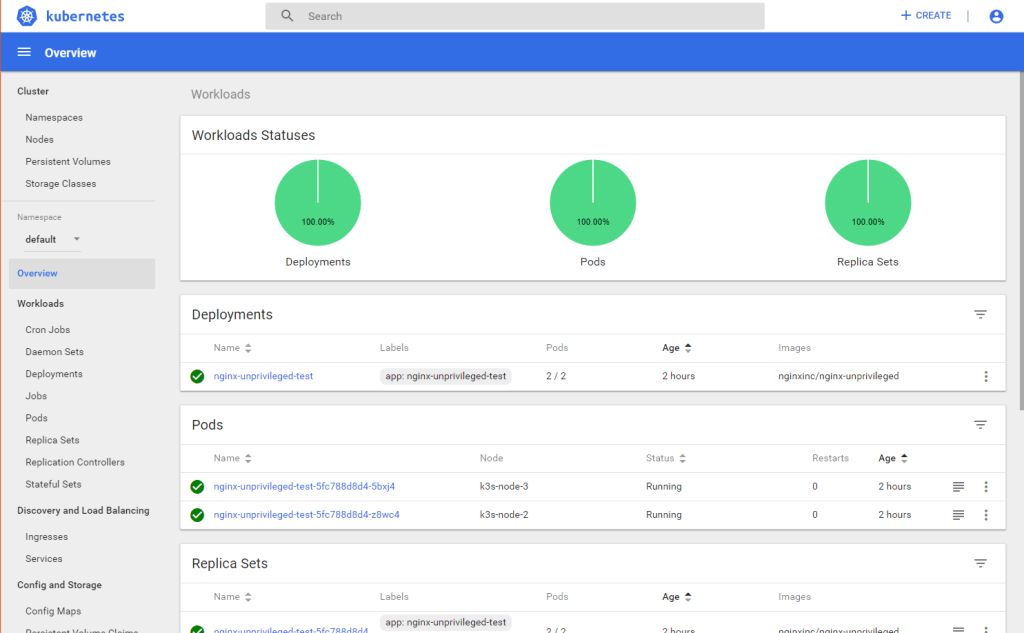The height and width of the screenshot is (633, 1024).
Task: Focus the Search input field
Action: (515, 16)
